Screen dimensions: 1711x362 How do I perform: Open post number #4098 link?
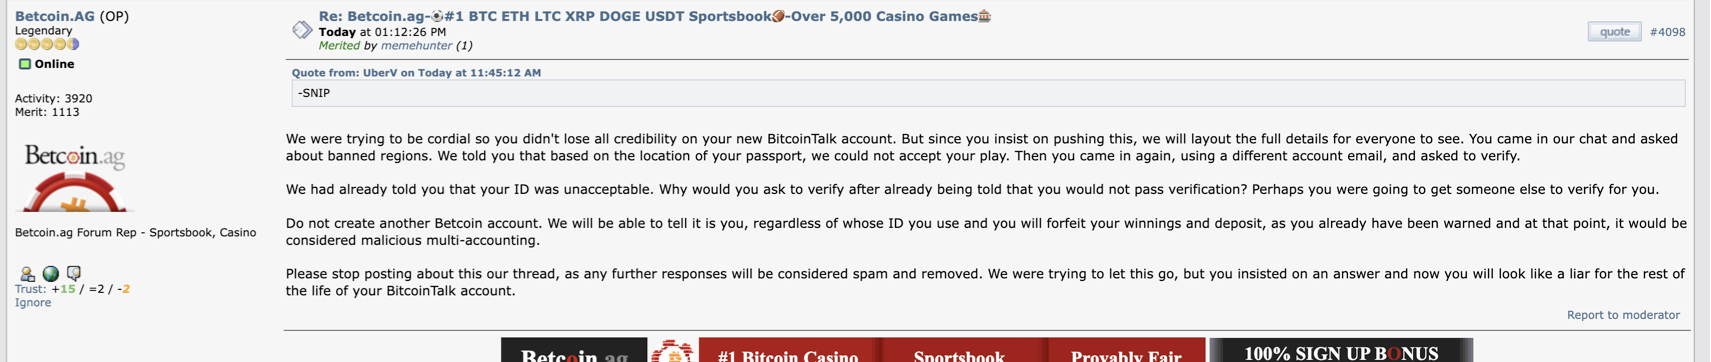(x=1667, y=32)
